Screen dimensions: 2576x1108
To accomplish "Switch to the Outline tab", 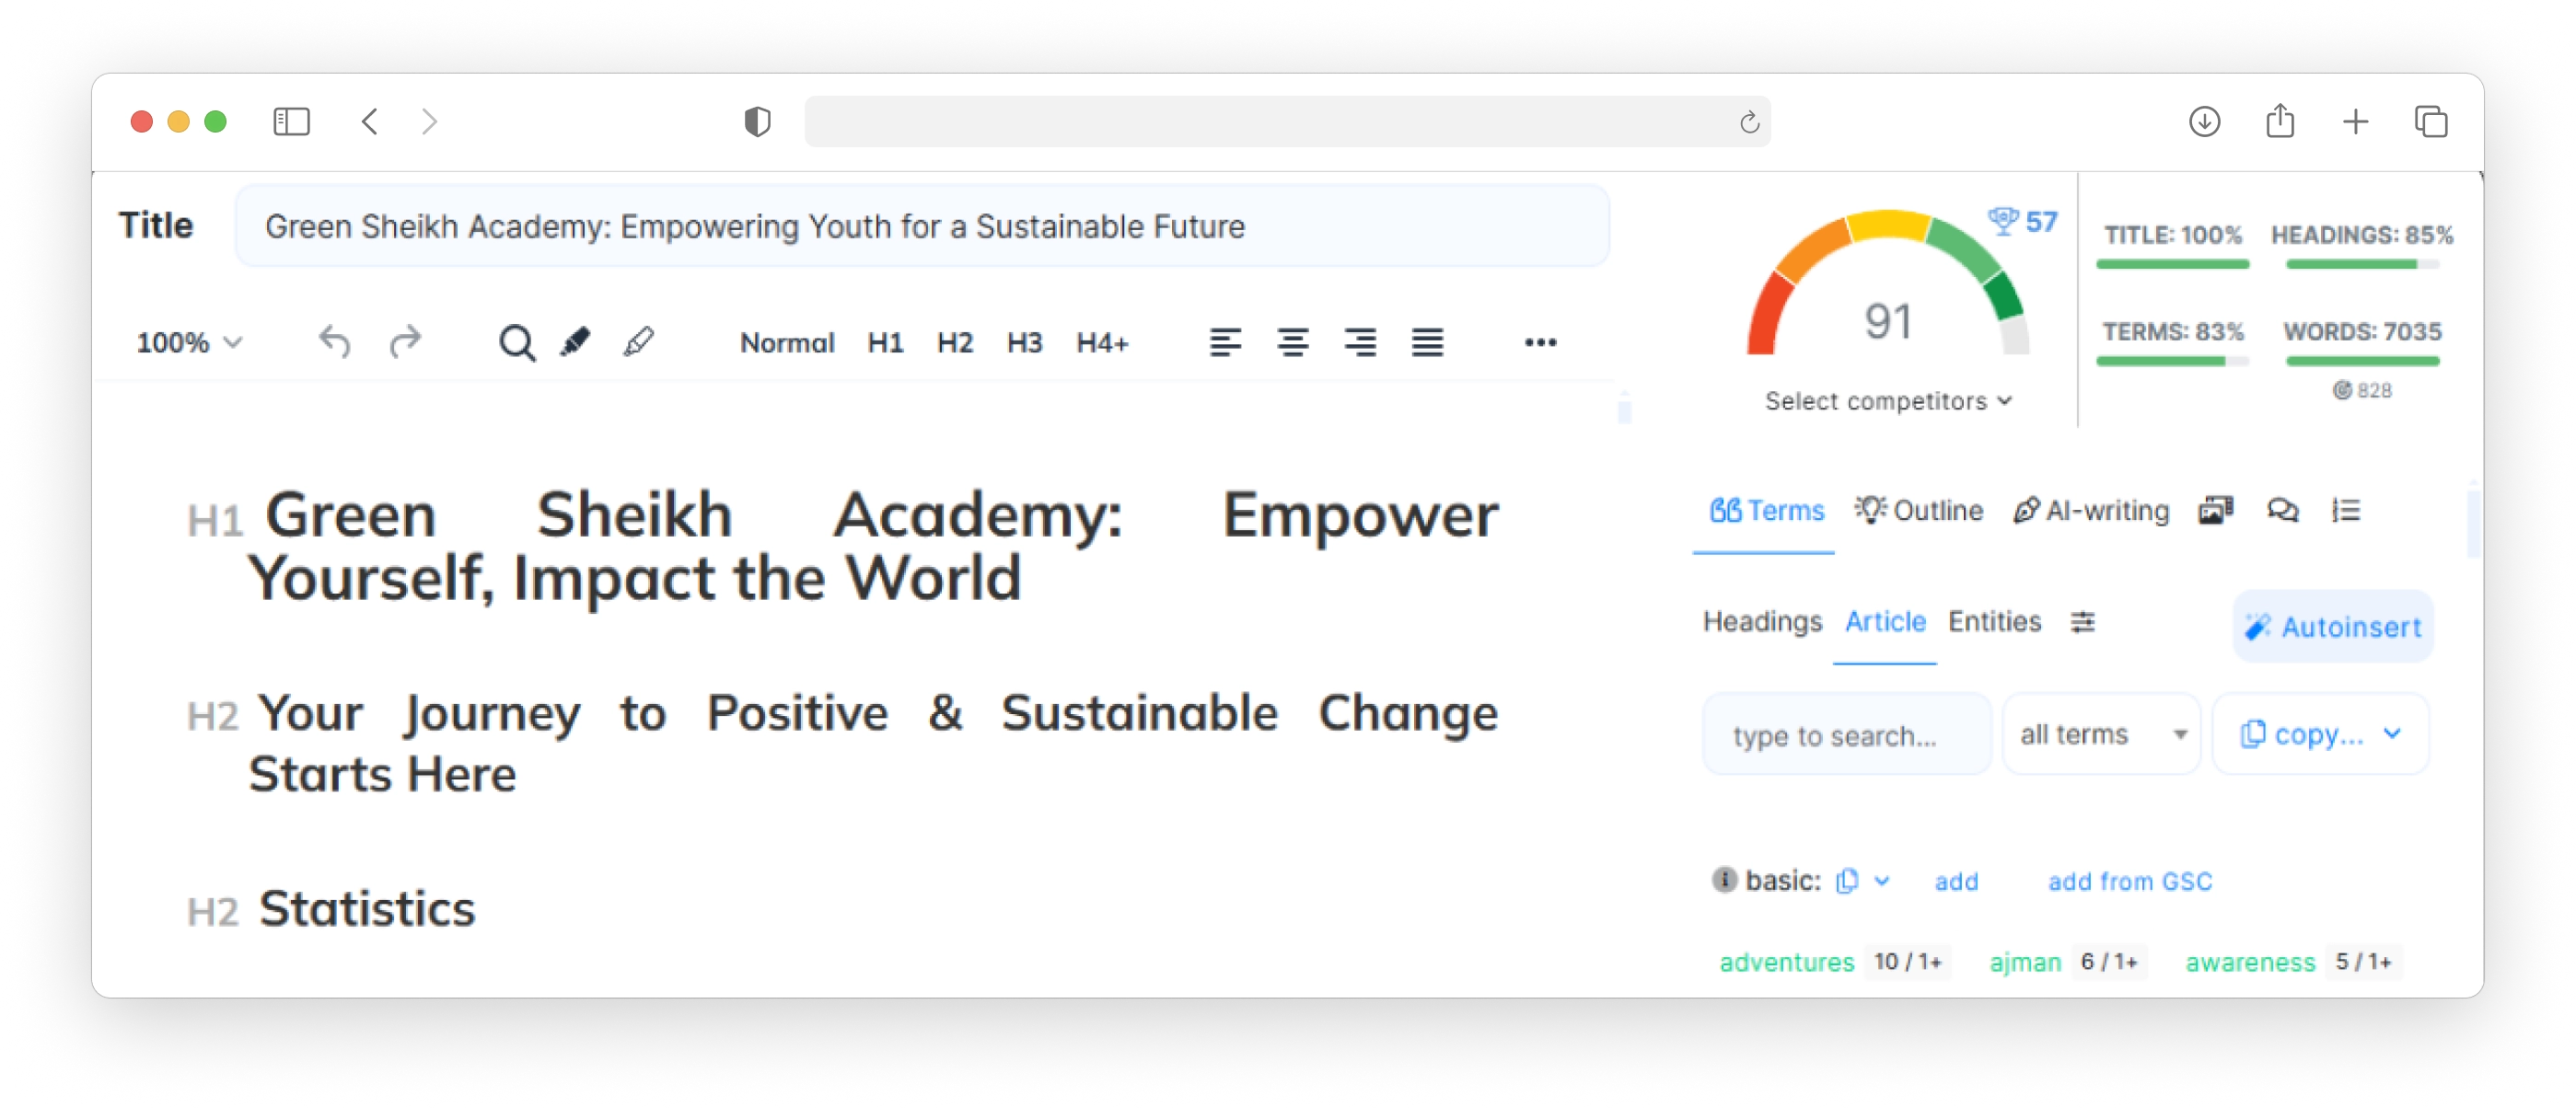I will (x=1918, y=510).
